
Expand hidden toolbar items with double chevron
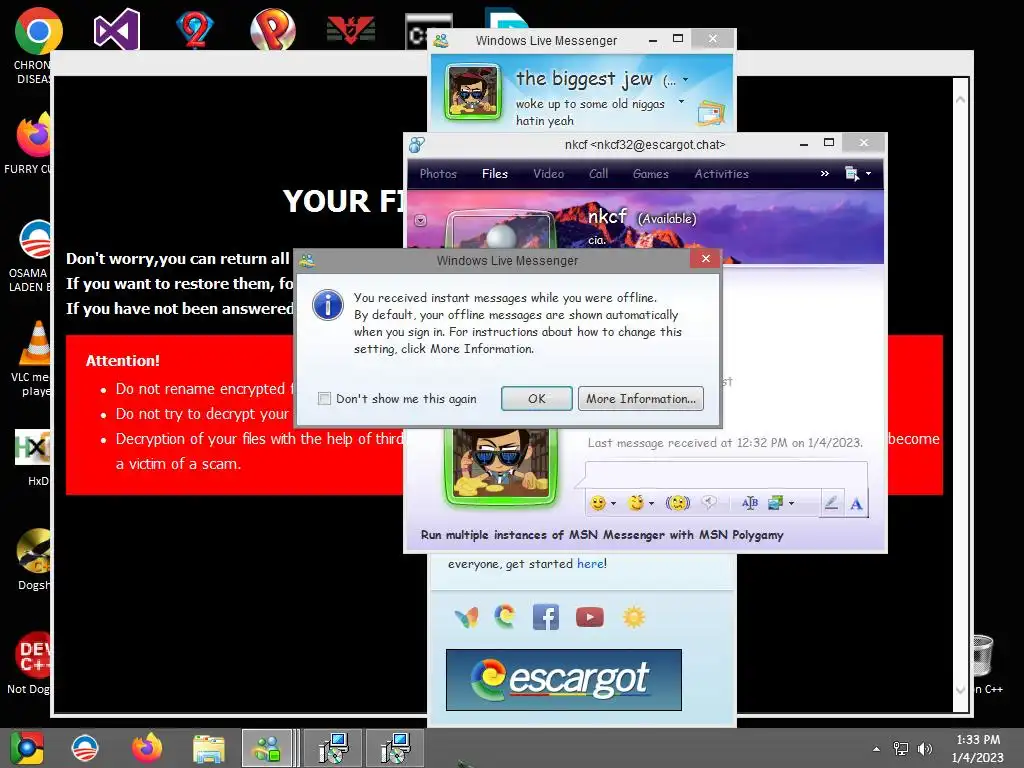[x=824, y=173]
